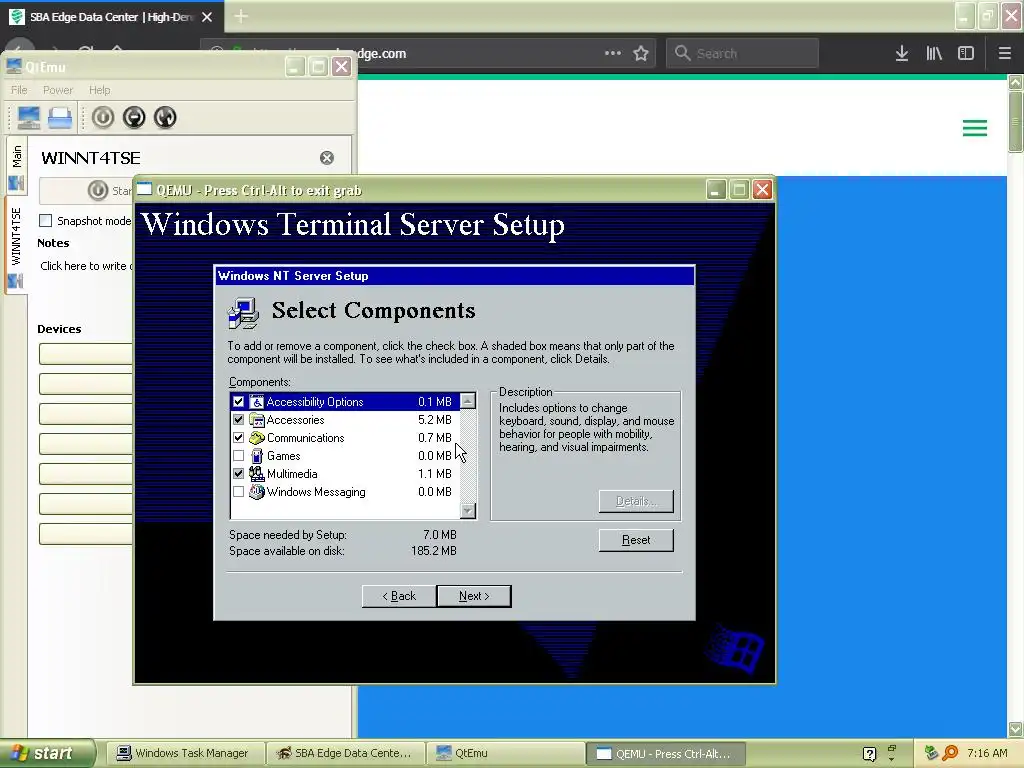Bookmark this page with star icon
Screen dimensions: 1024x768
click(641, 54)
